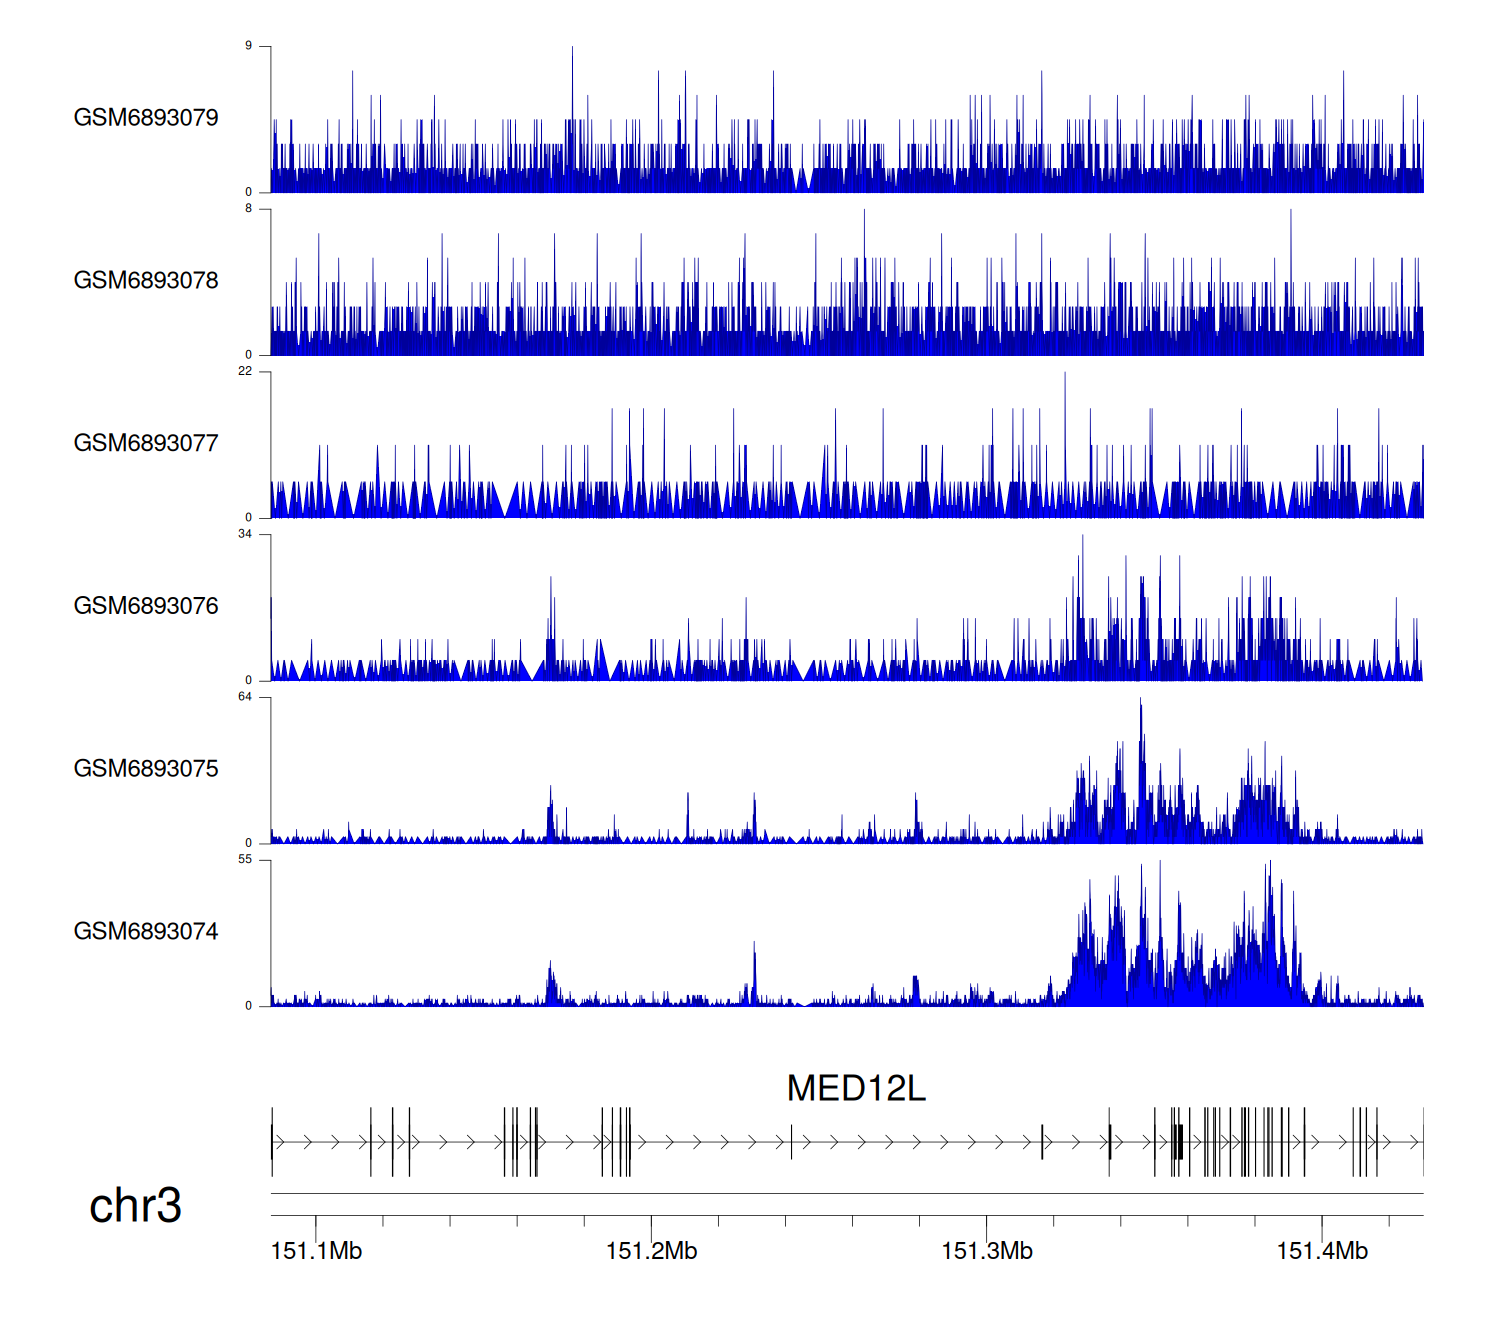Click the chr3 chromosome label
This screenshot has width=1500, height=1320.
(x=135, y=1206)
